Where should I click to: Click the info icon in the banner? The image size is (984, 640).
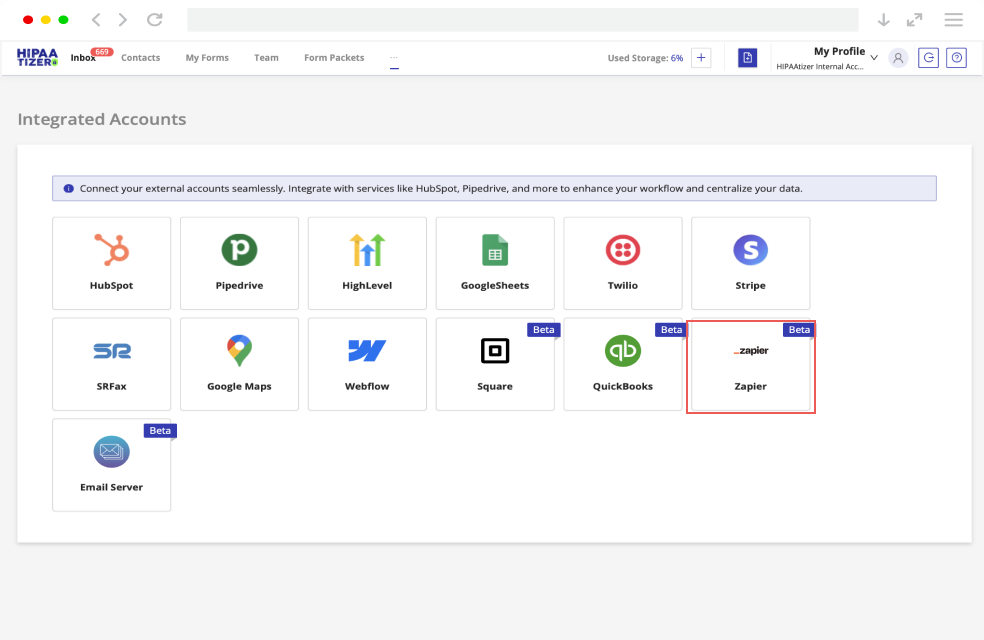69,188
